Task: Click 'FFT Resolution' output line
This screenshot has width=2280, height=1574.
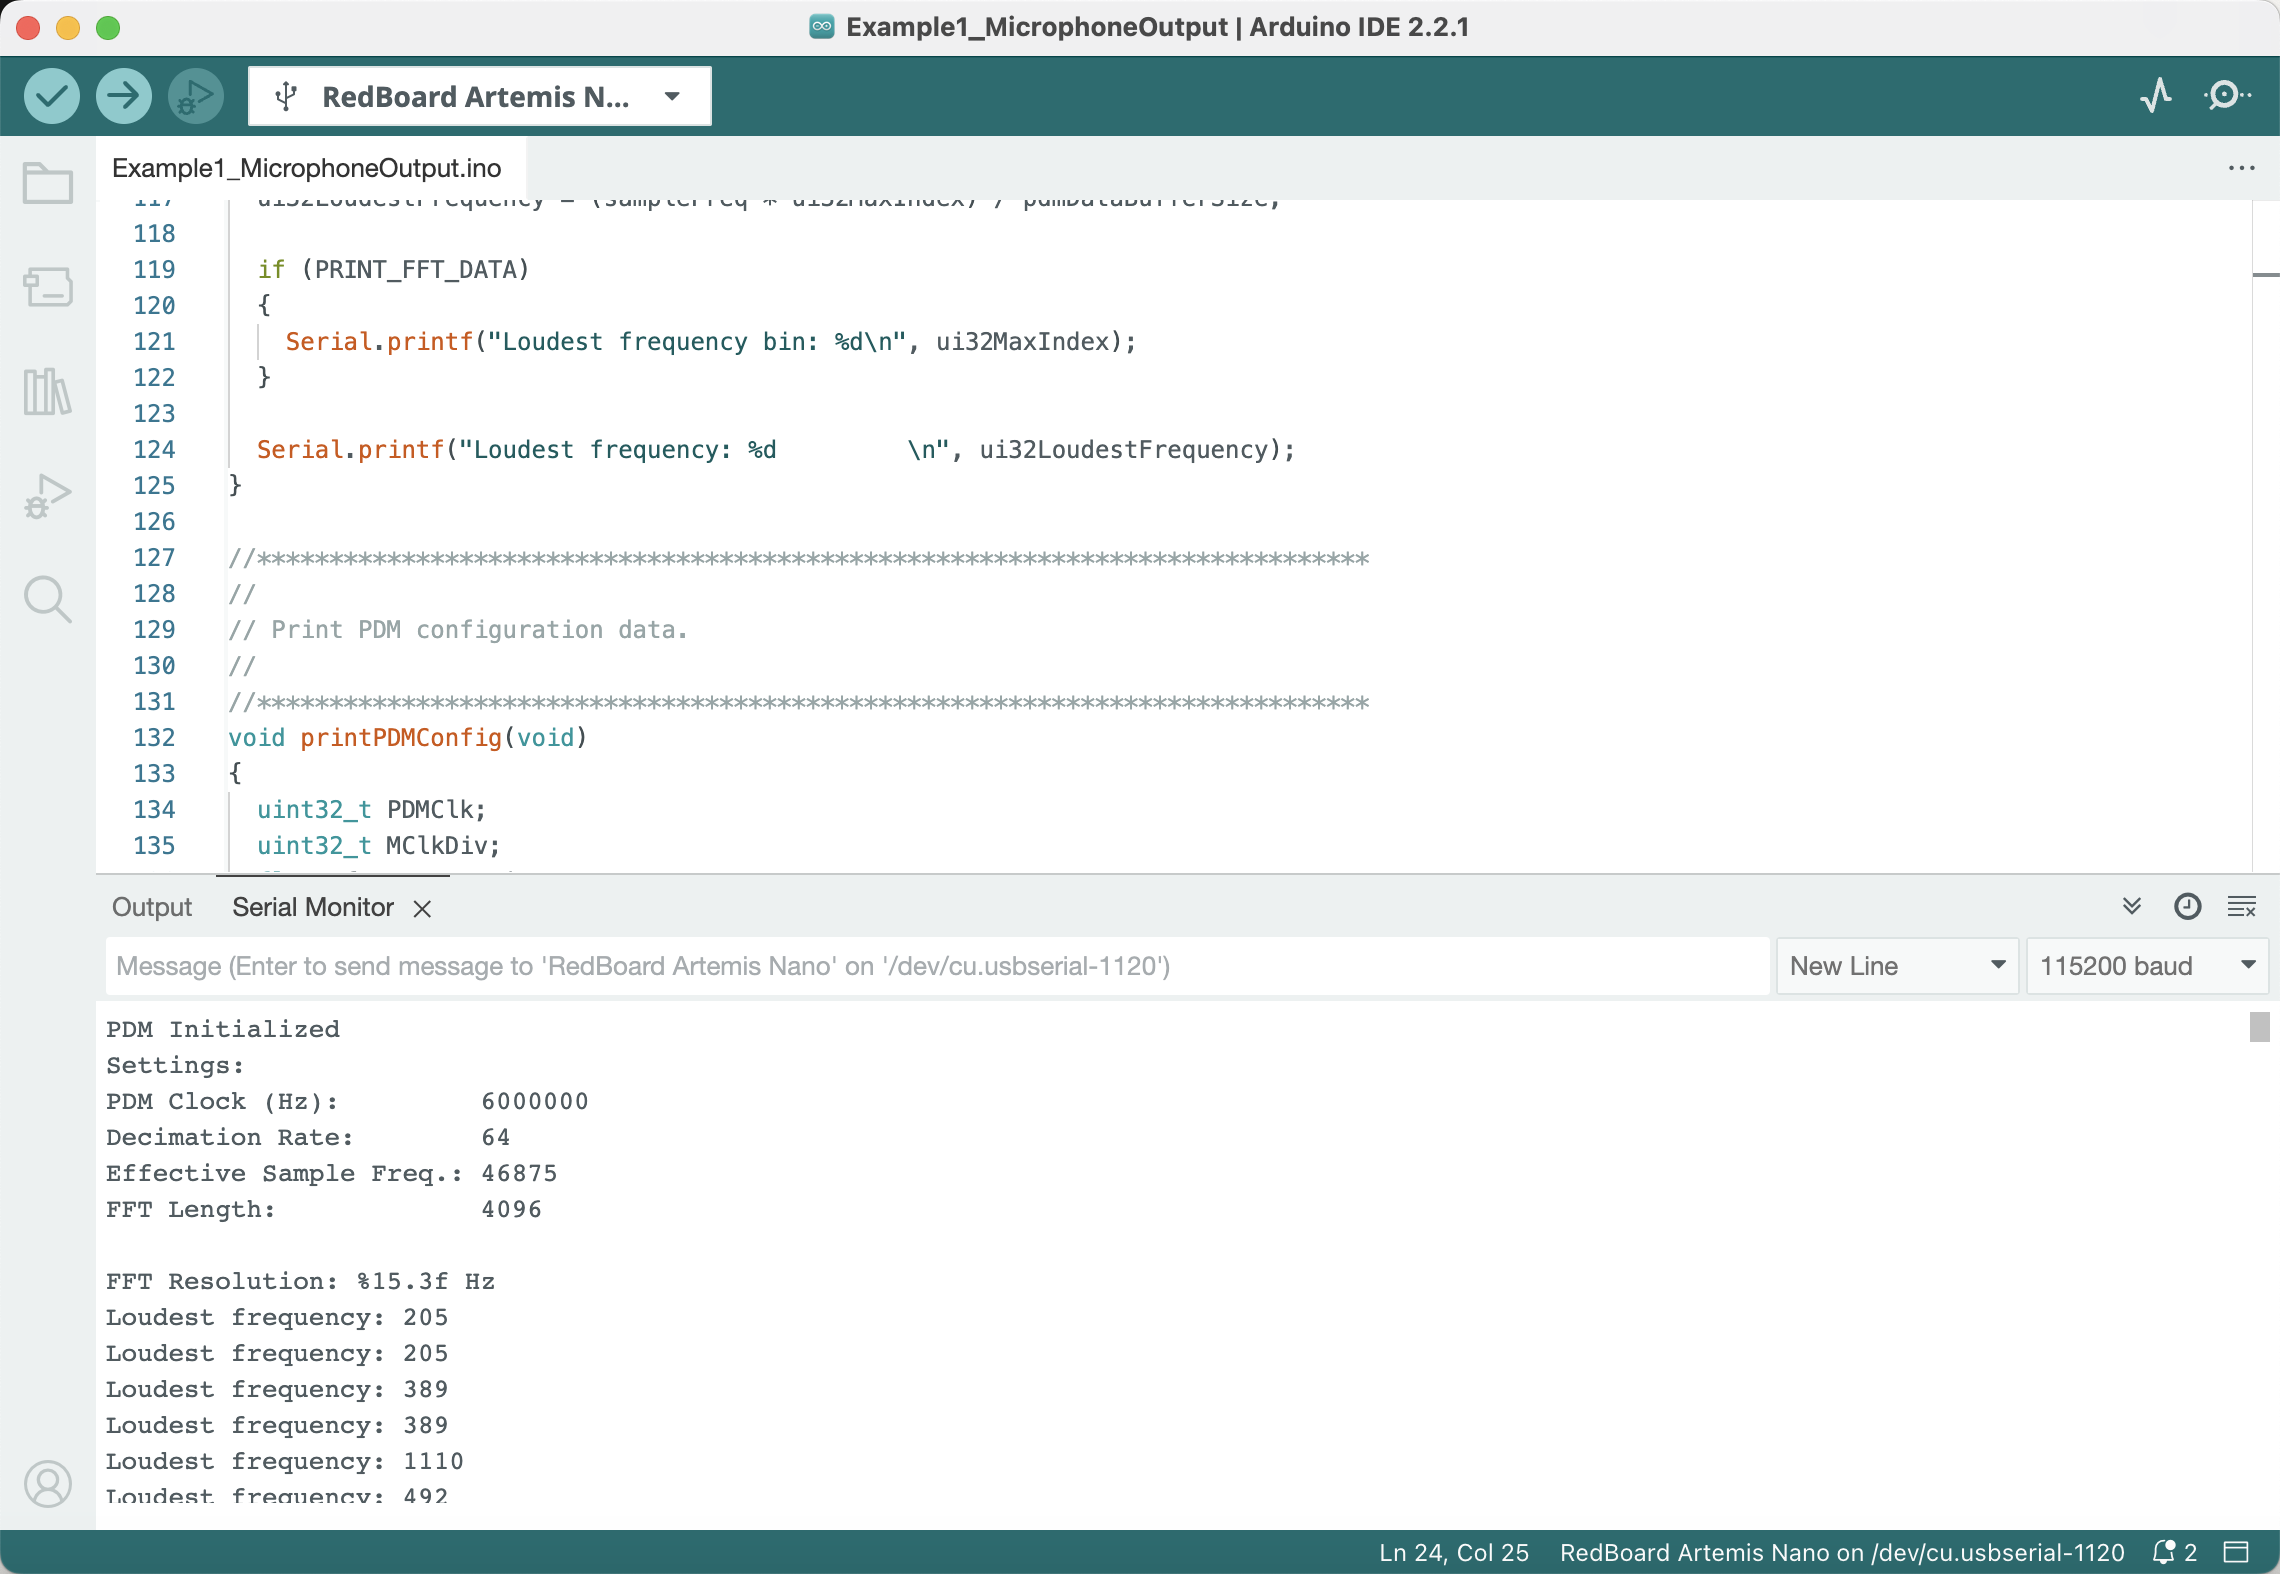Action: [x=301, y=1281]
